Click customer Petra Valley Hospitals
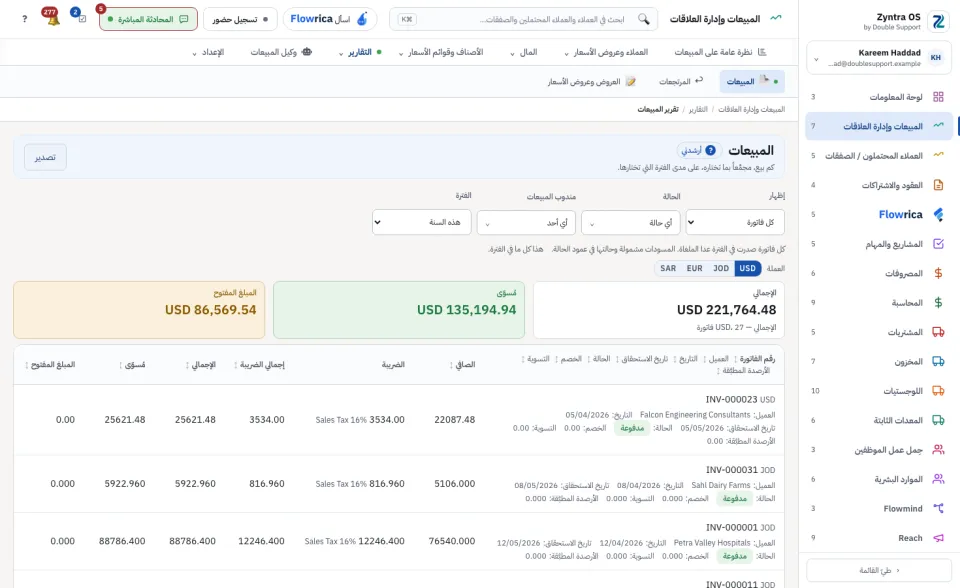The width and height of the screenshot is (960, 588). (x=711, y=543)
